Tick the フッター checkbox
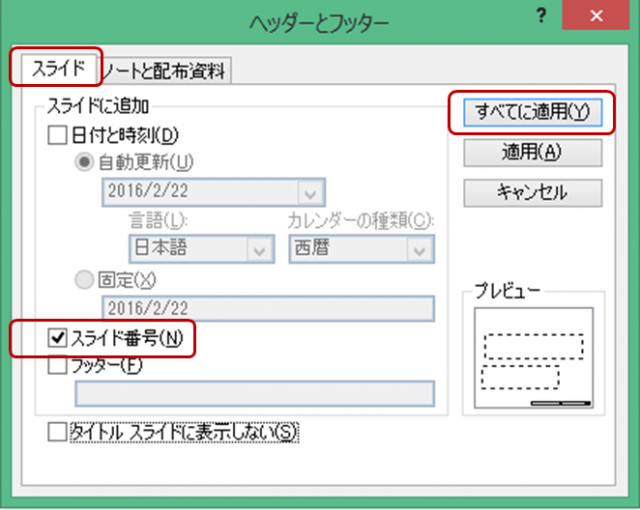 [x=58, y=366]
